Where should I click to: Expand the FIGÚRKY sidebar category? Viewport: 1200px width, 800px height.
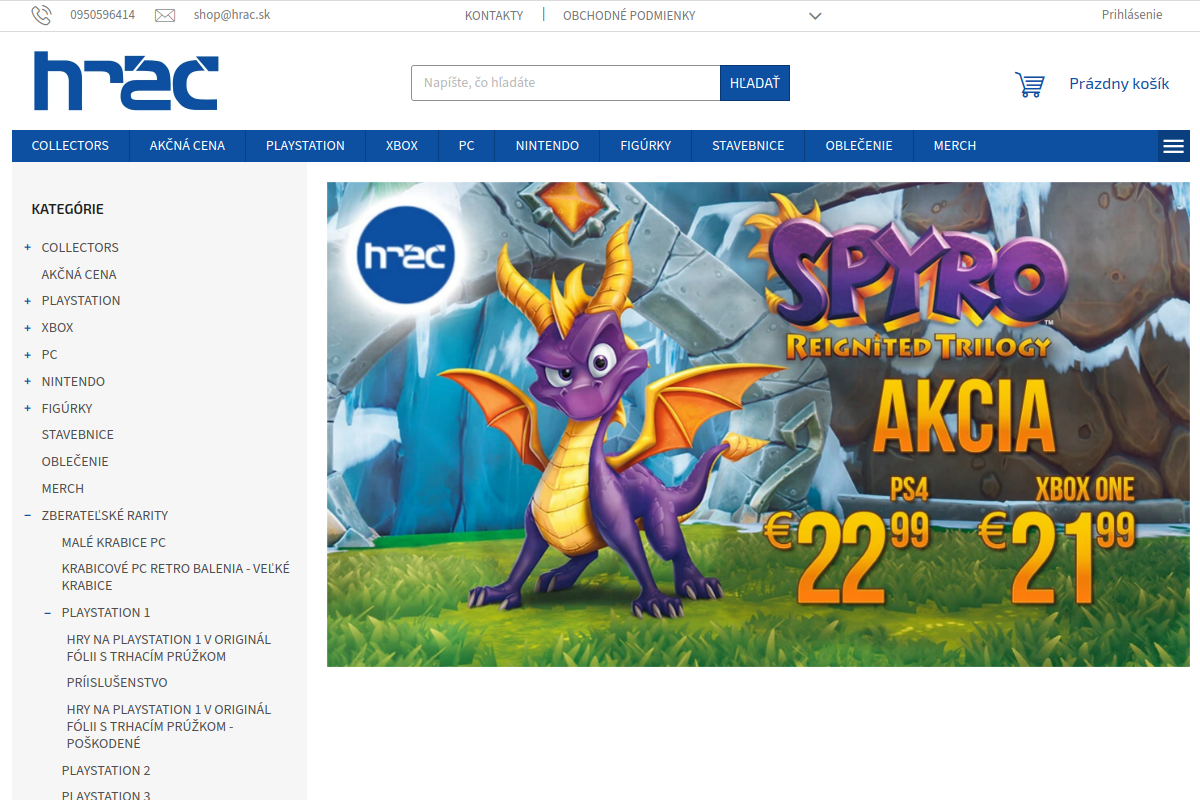click(28, 408)
